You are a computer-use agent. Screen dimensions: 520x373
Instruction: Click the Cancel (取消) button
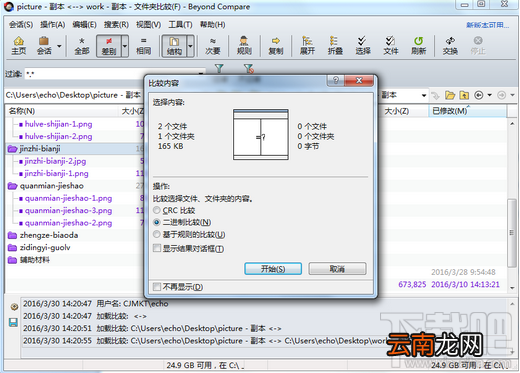(x=337, y=269)
